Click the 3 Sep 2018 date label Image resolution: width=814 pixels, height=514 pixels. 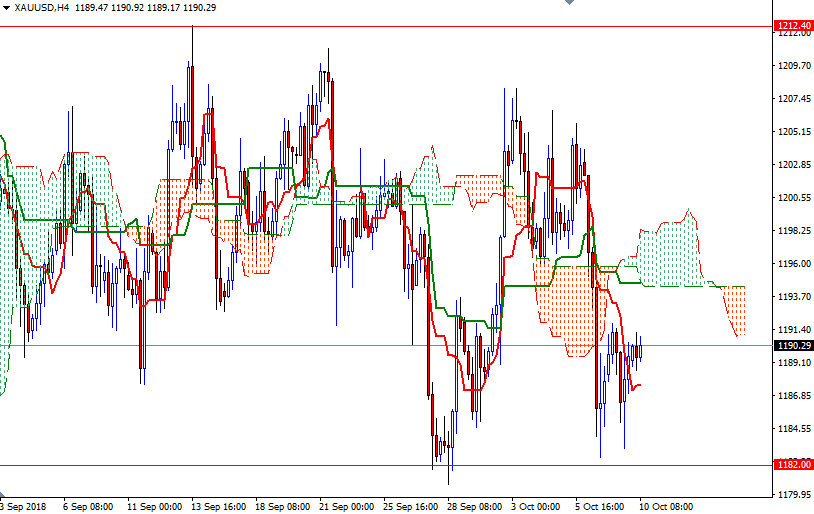click(x=22, y=507)
